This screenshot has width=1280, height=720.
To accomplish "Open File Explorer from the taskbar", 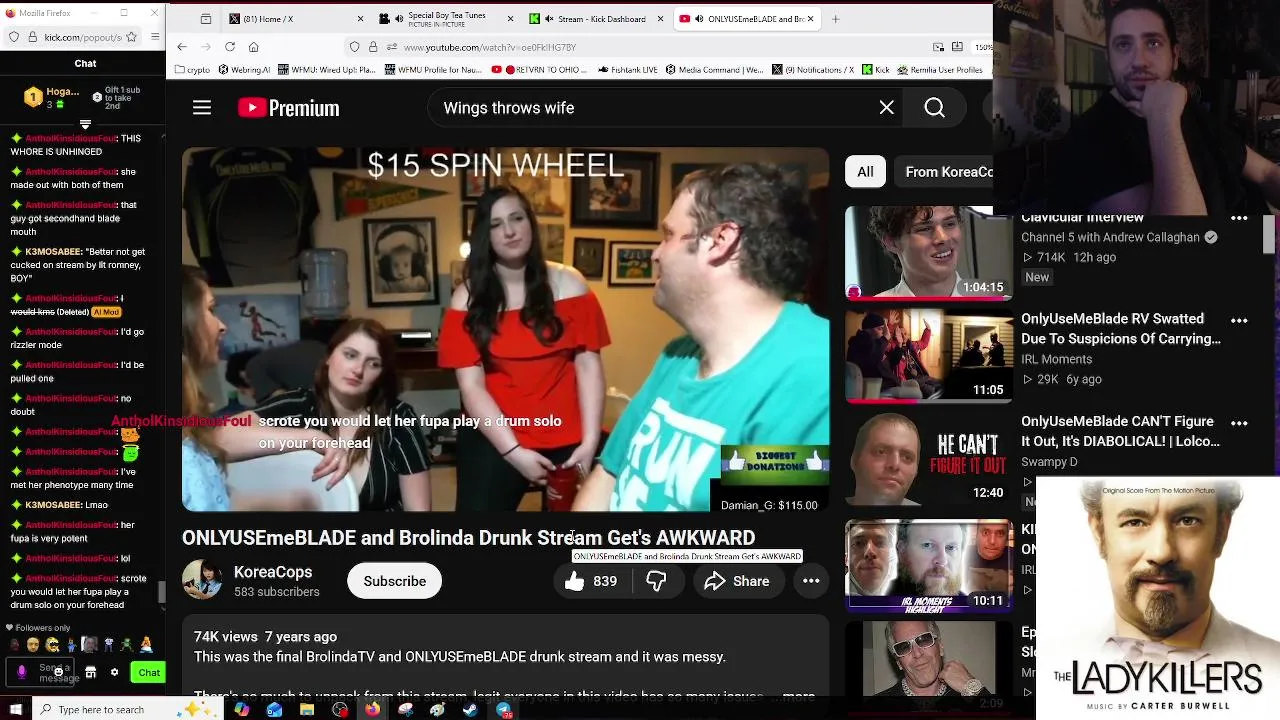I will tap(307, 710).
